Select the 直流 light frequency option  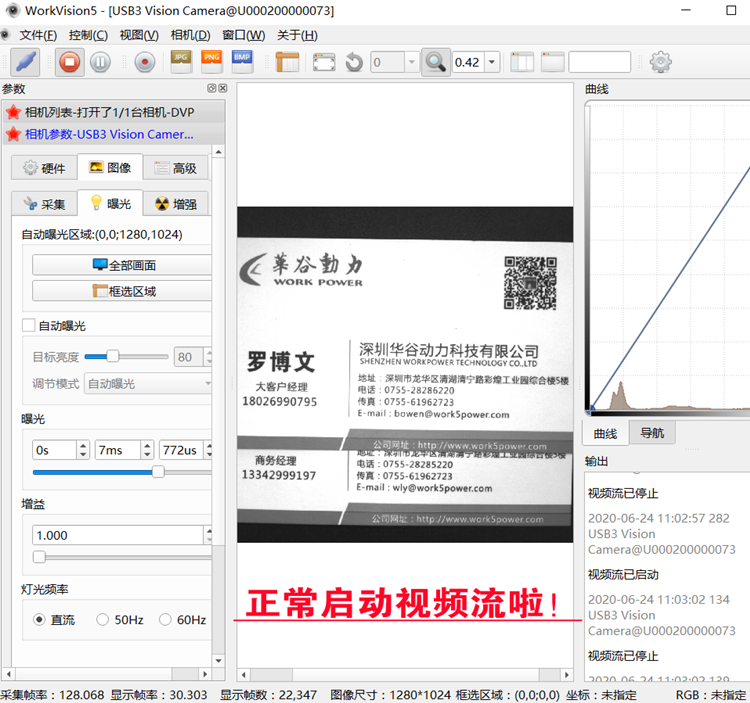[39, 620]
